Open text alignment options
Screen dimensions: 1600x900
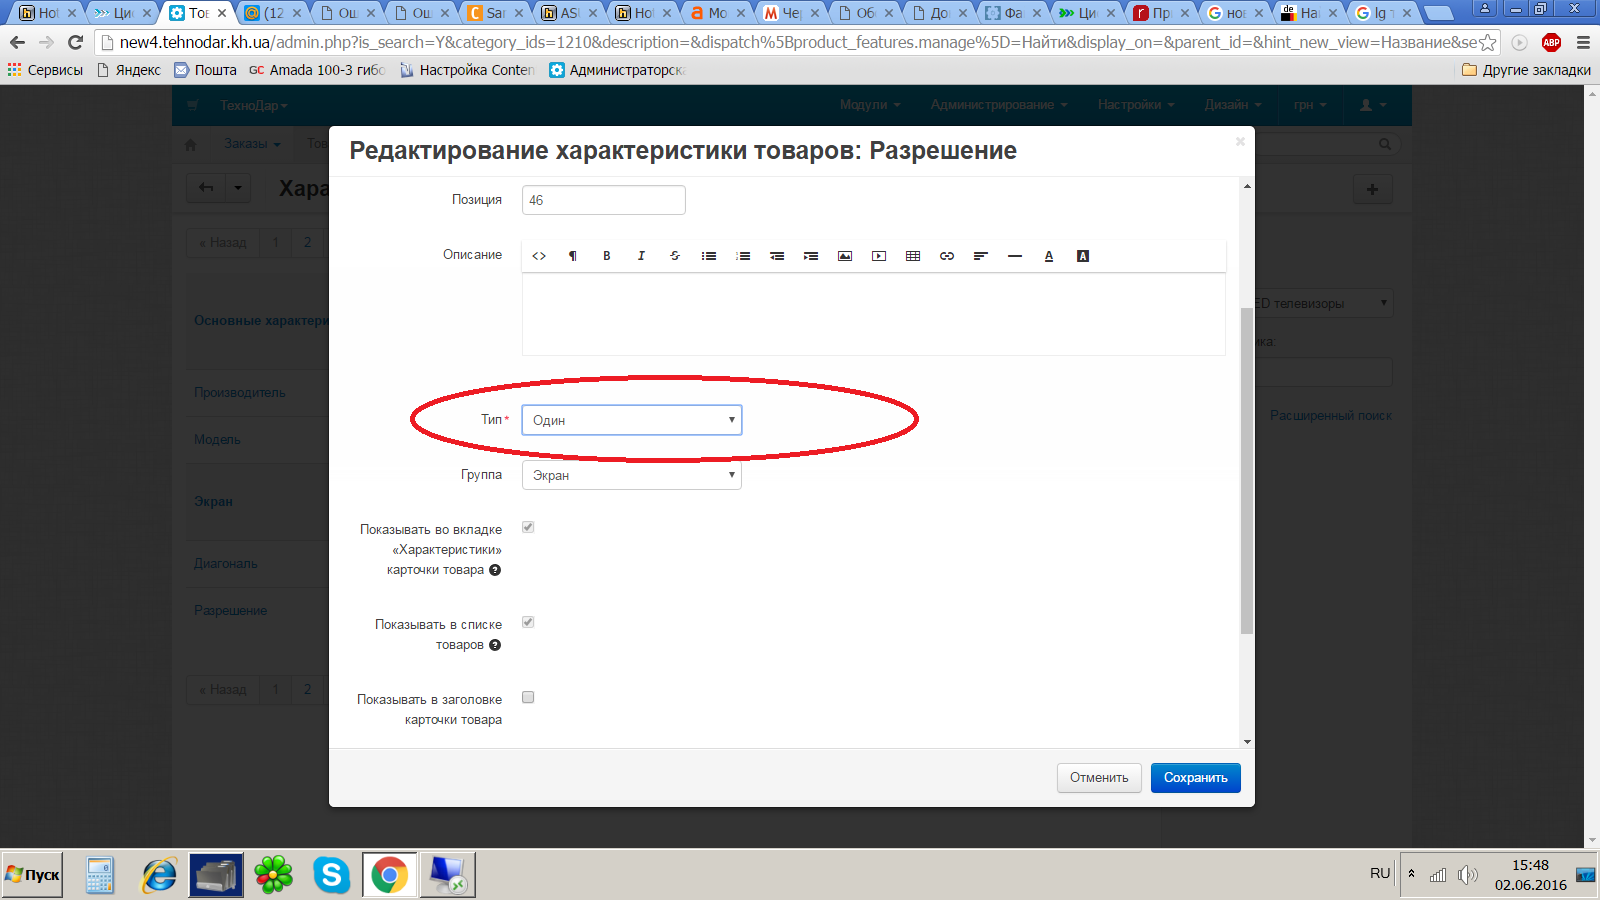tap(981, 256)
